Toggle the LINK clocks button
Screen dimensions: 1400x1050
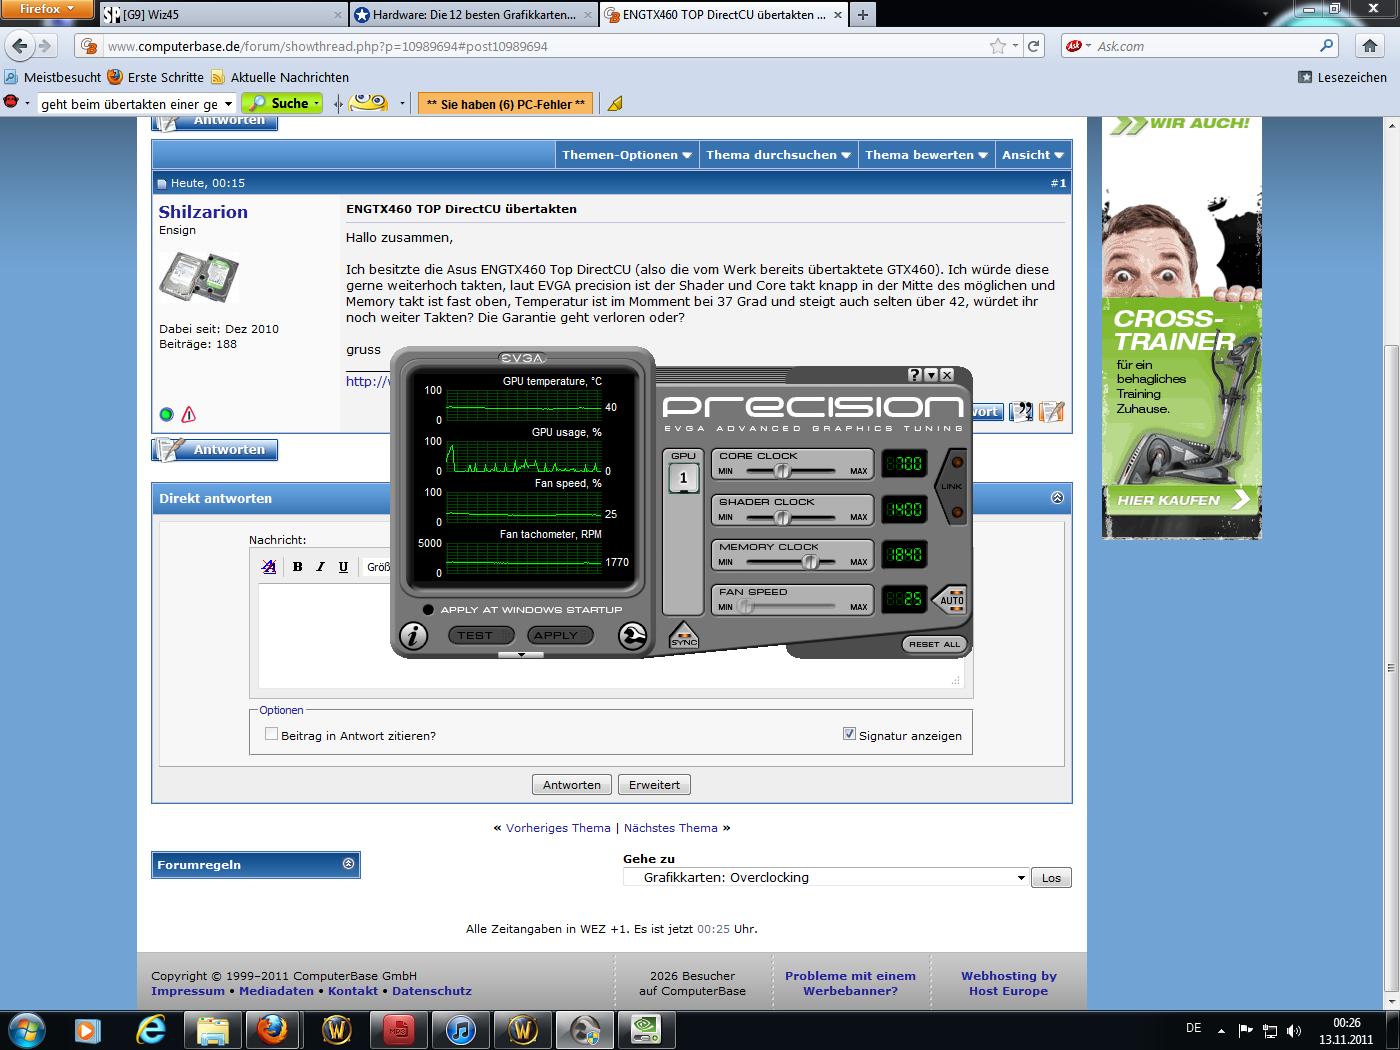[x=953, y=487]
